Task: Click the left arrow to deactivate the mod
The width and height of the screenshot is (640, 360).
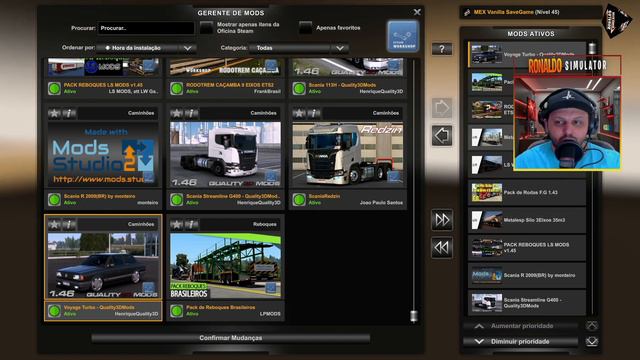Action: [442, 136]
